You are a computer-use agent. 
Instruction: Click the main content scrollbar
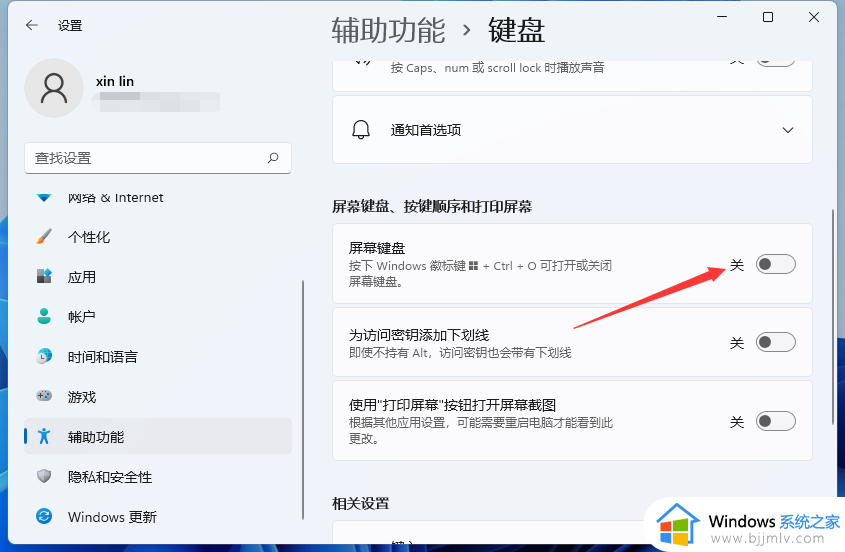tap(833, 317)
